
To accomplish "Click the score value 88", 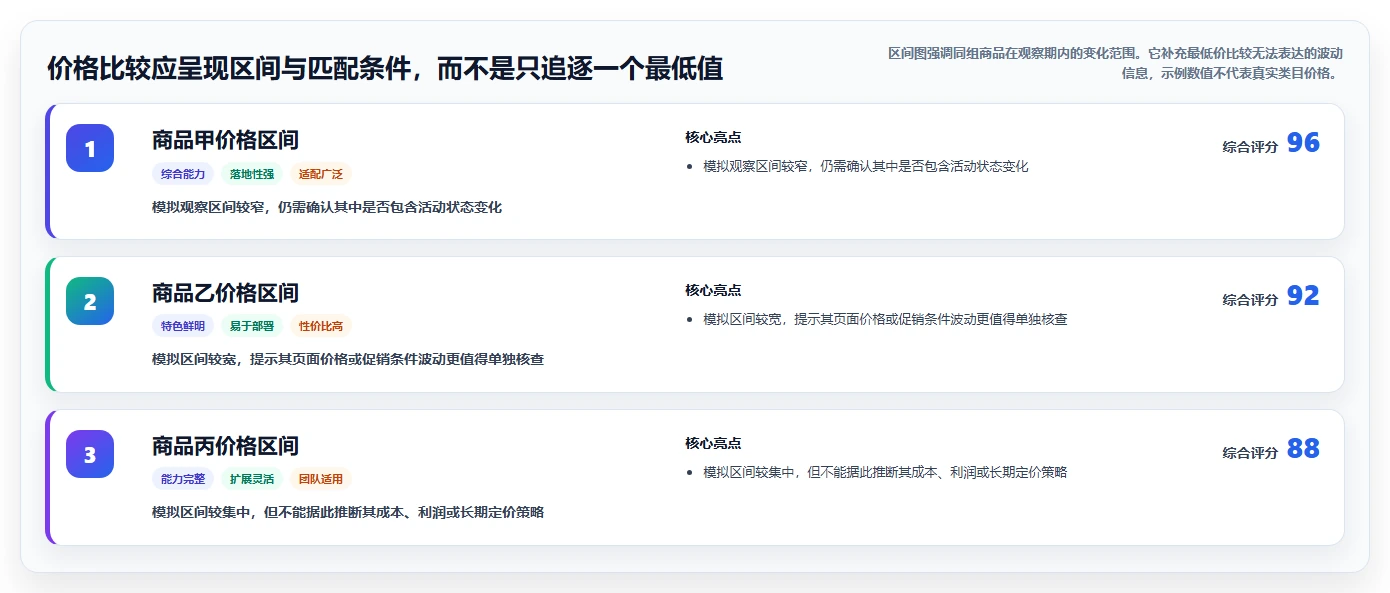I will click(x=1303, y=449).
